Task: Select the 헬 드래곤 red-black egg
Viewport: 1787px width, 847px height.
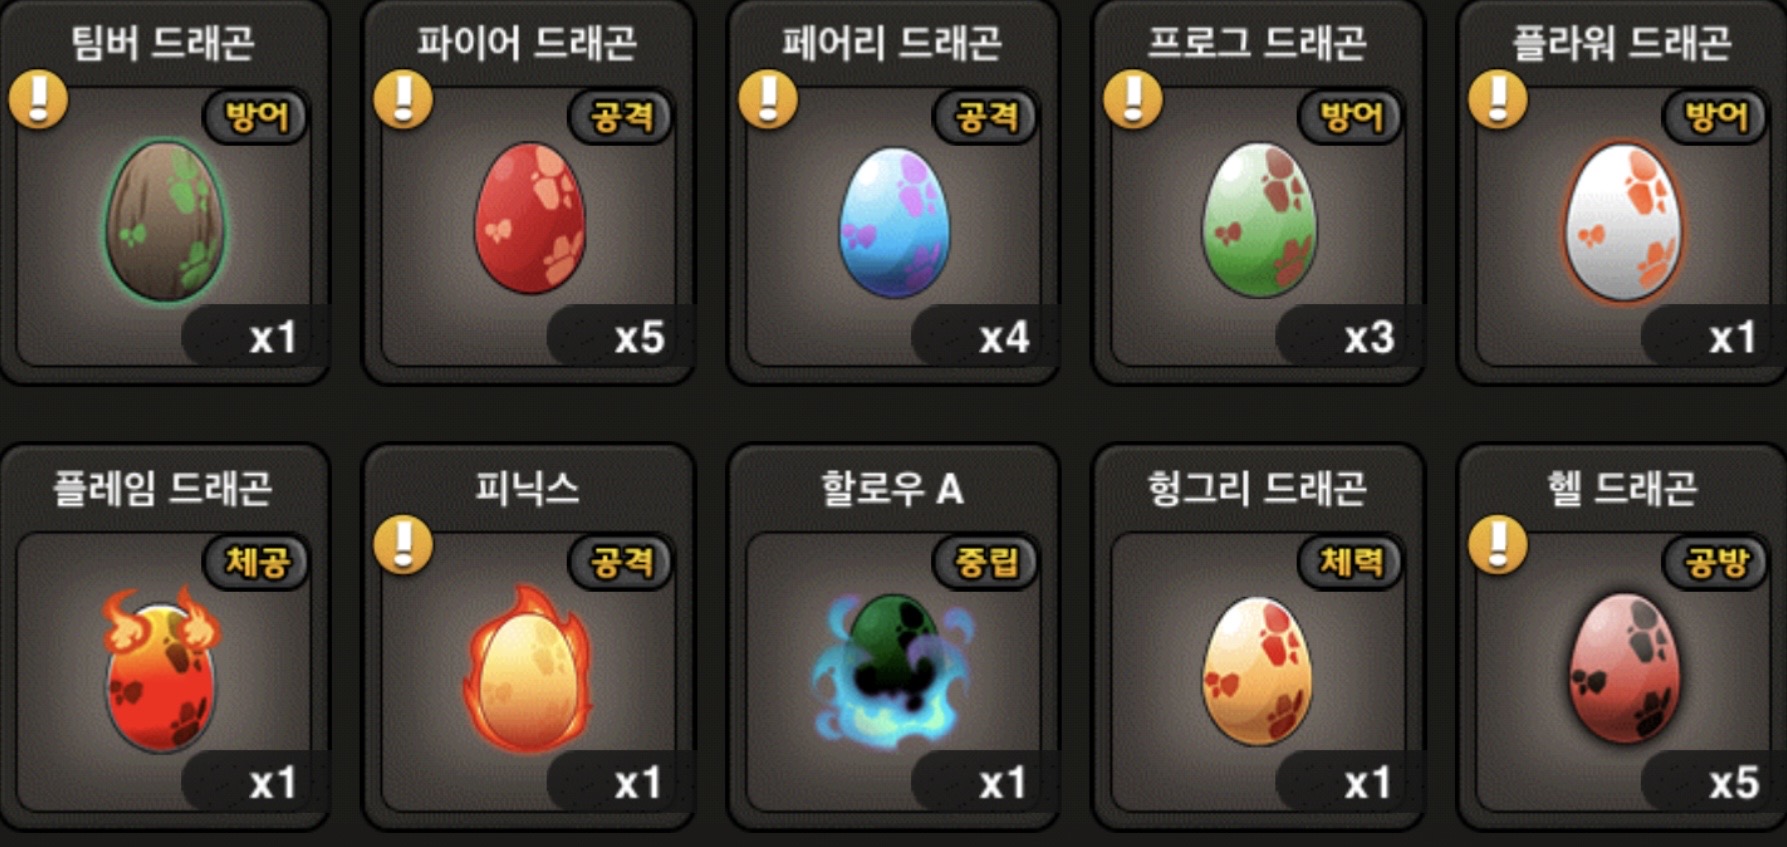Action: tap(1623, 668)
